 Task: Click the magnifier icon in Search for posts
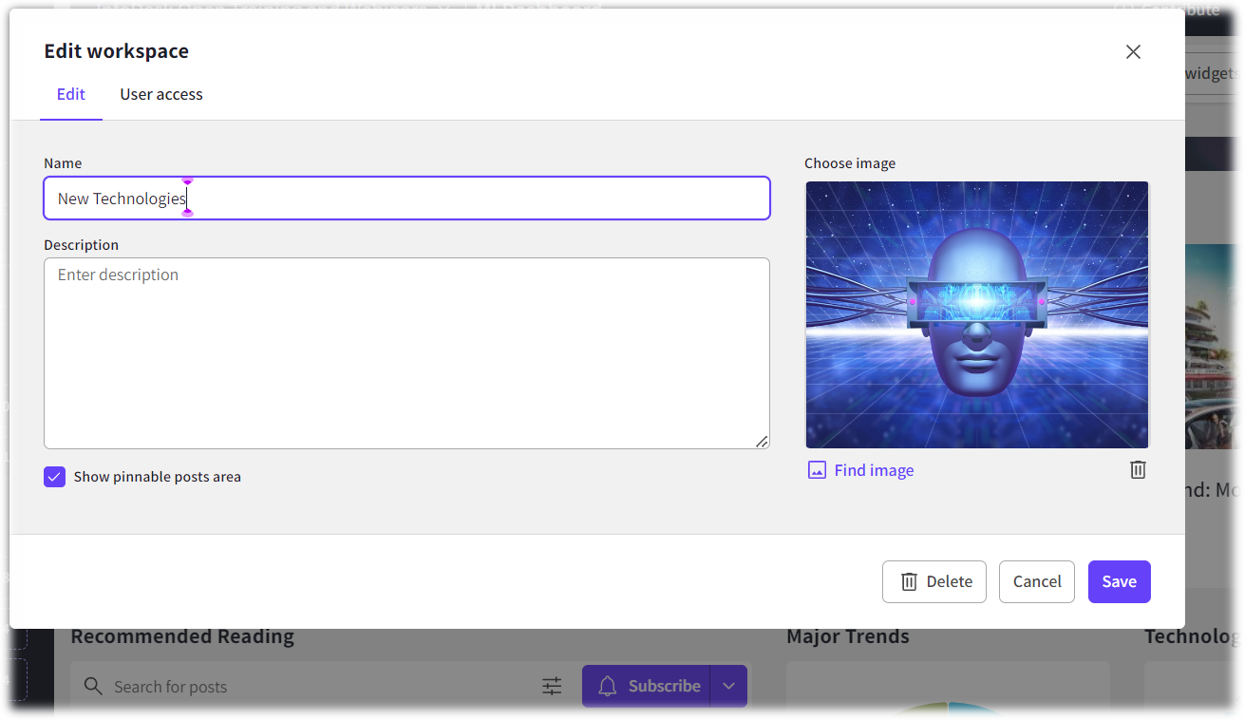point(93,686)
